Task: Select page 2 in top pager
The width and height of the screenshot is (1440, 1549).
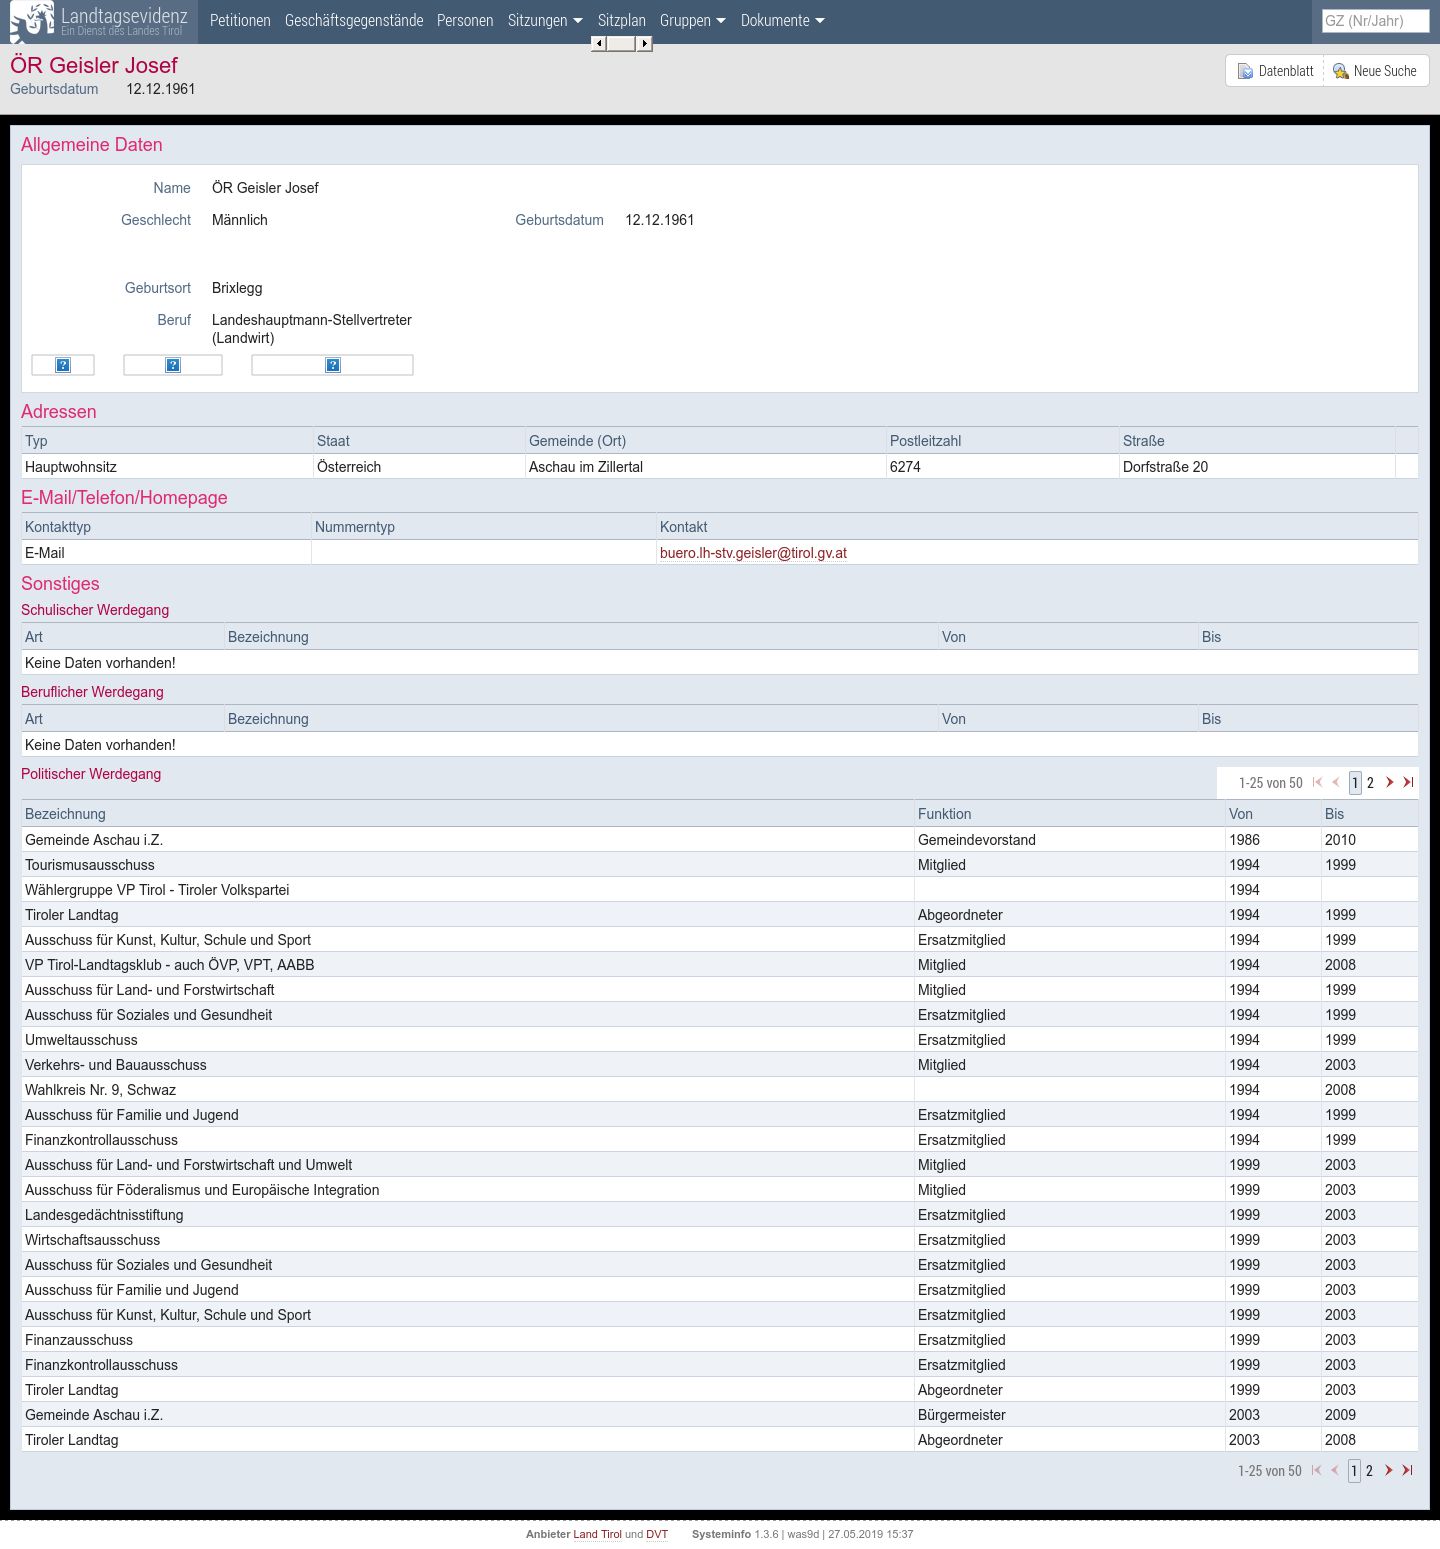Action: click(1370, 783)
